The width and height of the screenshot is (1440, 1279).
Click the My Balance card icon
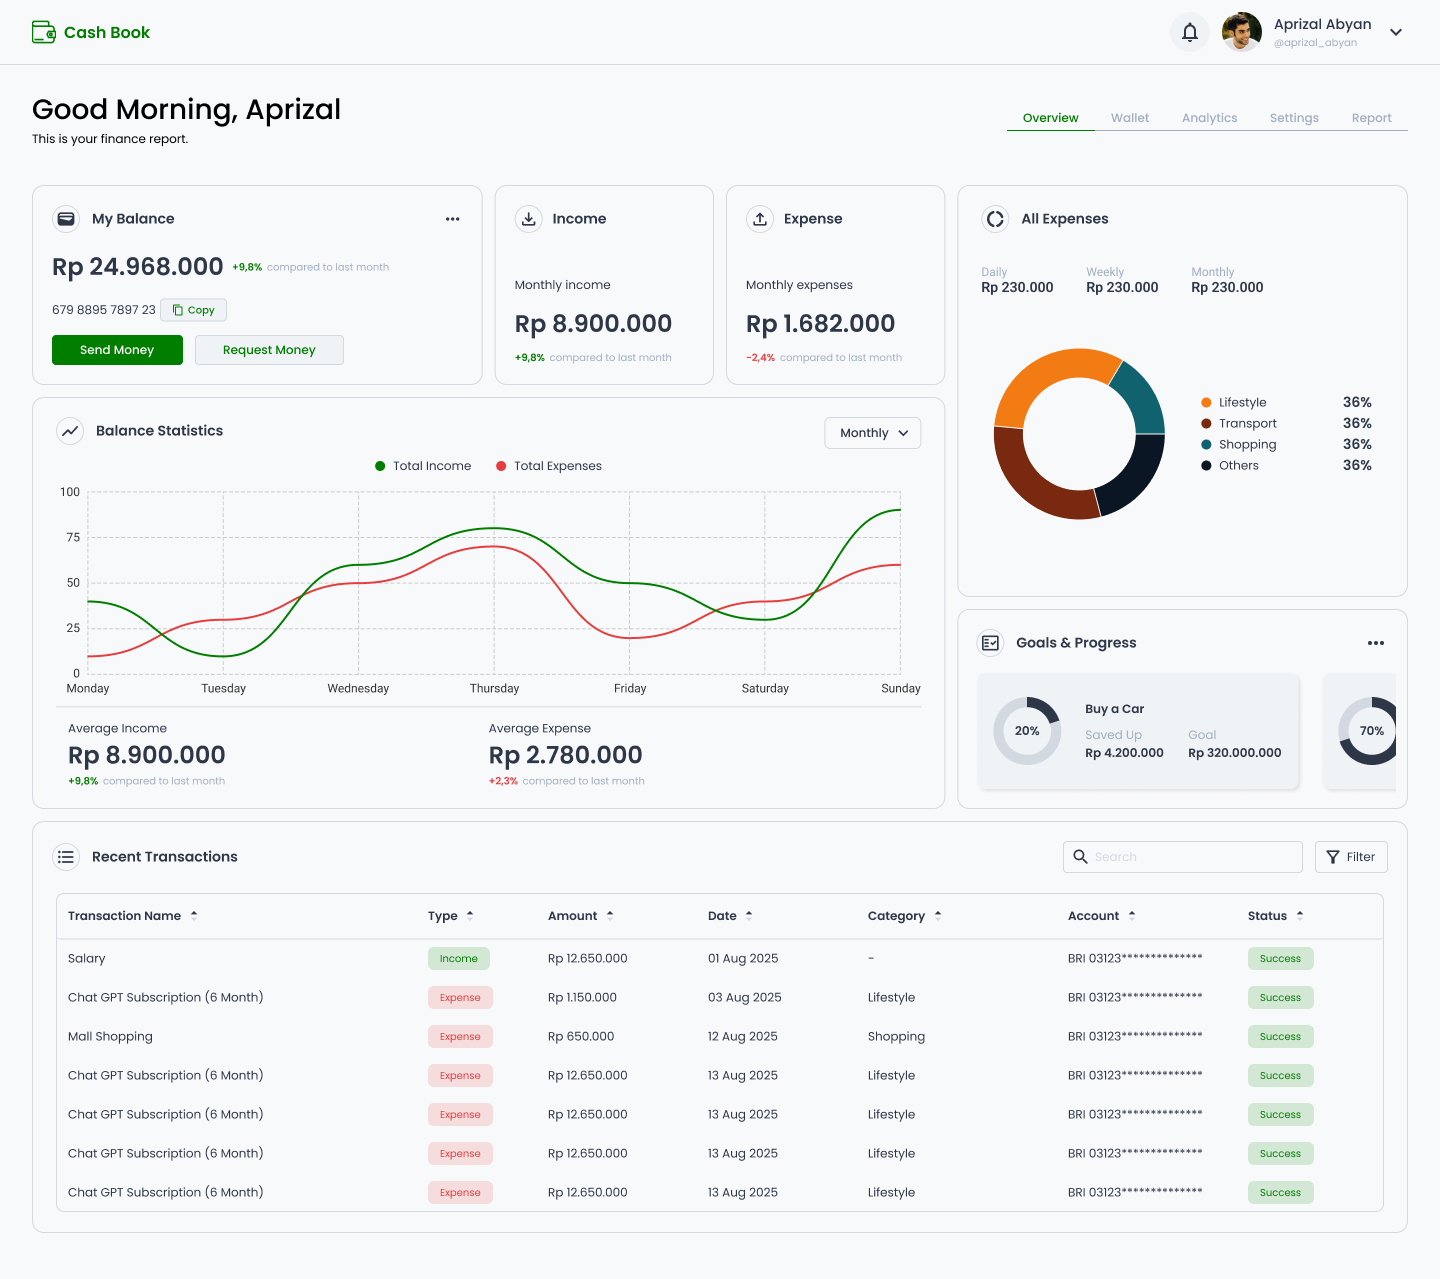tap(66, 219)
